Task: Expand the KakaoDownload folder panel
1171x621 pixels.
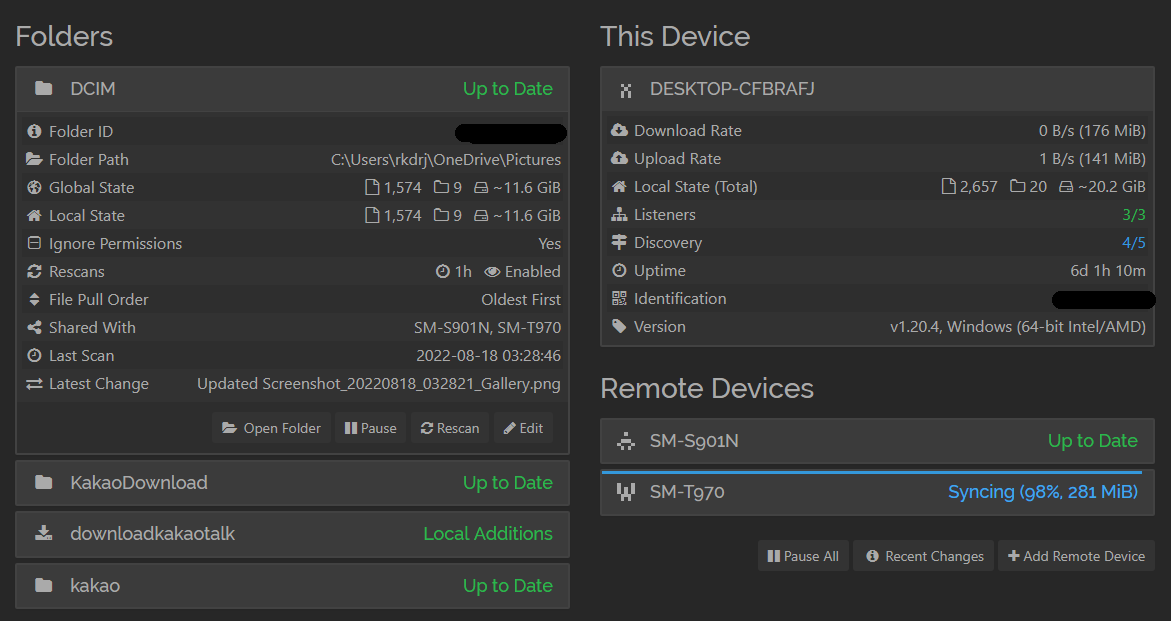Action: coord(291,482)
